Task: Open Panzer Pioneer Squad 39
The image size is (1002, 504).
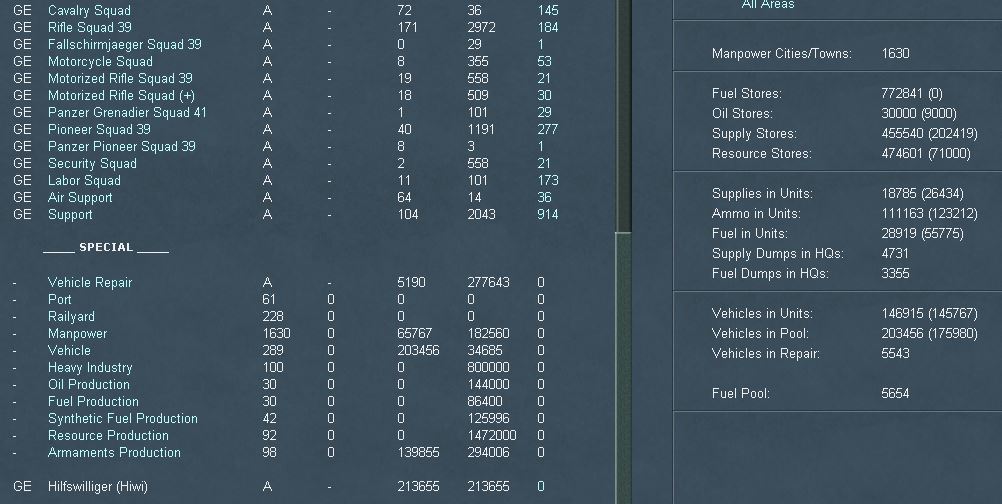Action: (121, 146)
